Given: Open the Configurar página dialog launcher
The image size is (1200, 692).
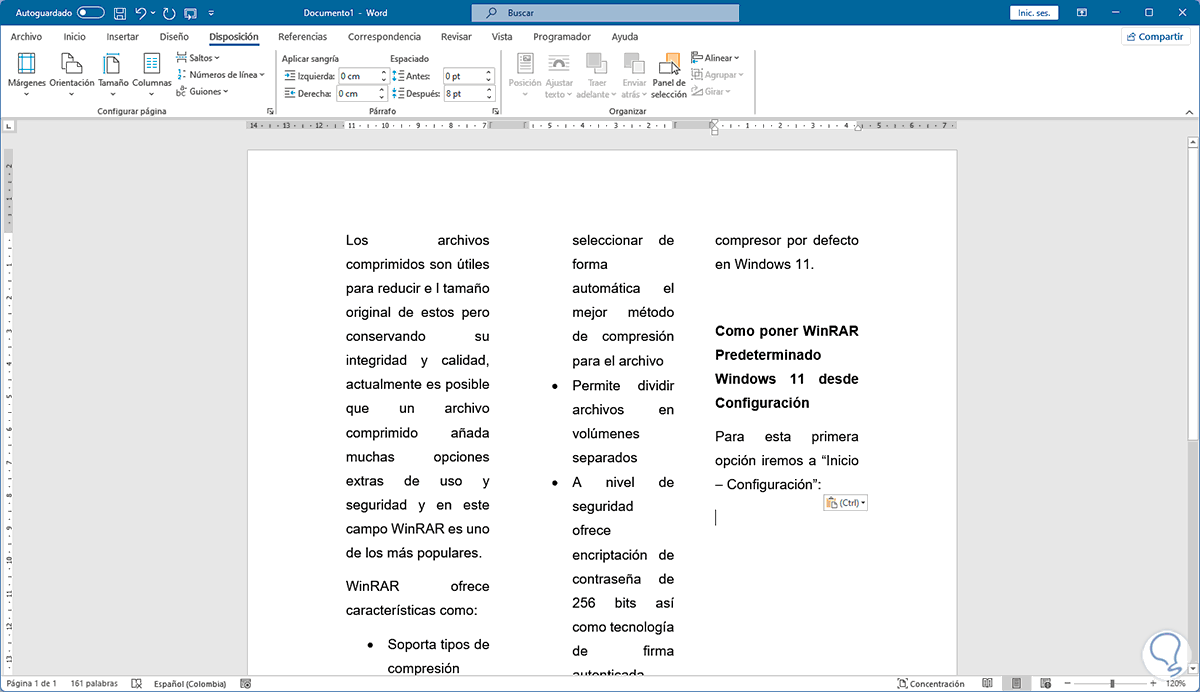Looking at the screenshot, I should (x=269, y=111).
